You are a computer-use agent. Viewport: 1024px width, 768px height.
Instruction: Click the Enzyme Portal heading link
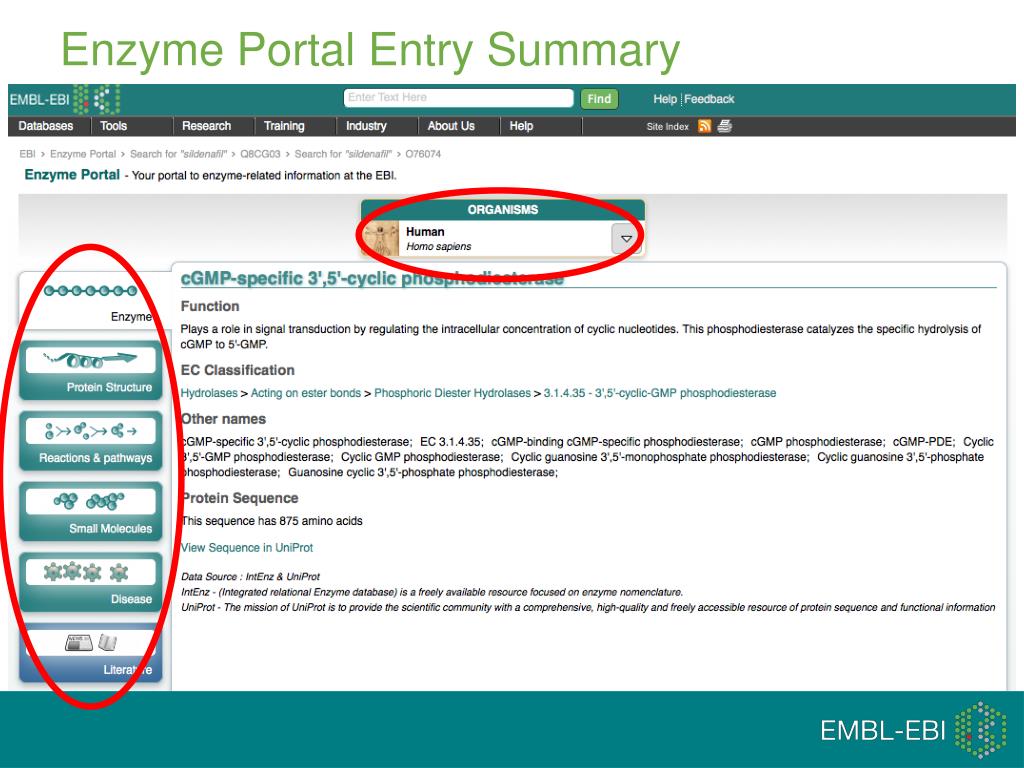point(72,175)
